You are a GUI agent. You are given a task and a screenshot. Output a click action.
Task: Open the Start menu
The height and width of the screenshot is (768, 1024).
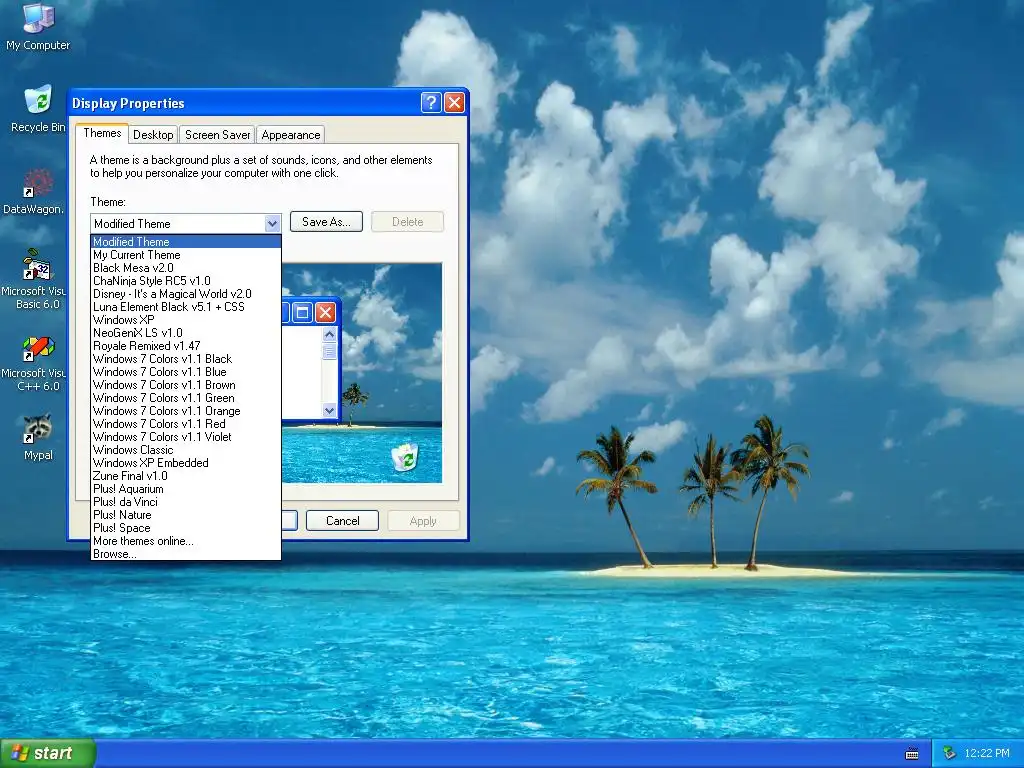pos(48,753)
